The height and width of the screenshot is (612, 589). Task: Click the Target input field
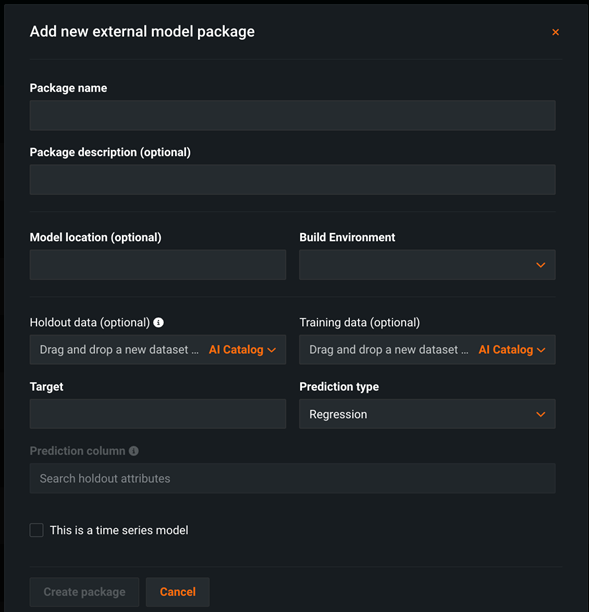[x=158, y=414]
